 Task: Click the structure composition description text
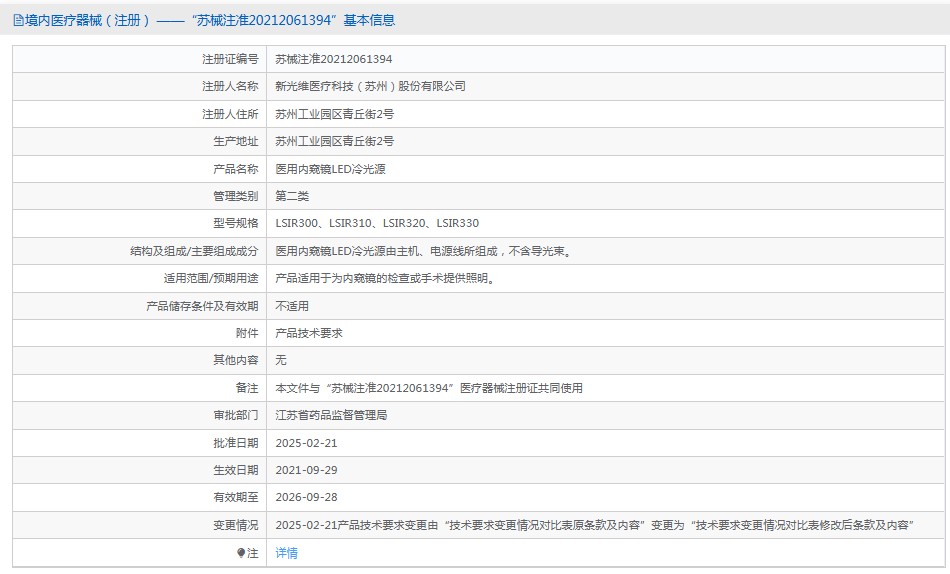coord(424,251)
